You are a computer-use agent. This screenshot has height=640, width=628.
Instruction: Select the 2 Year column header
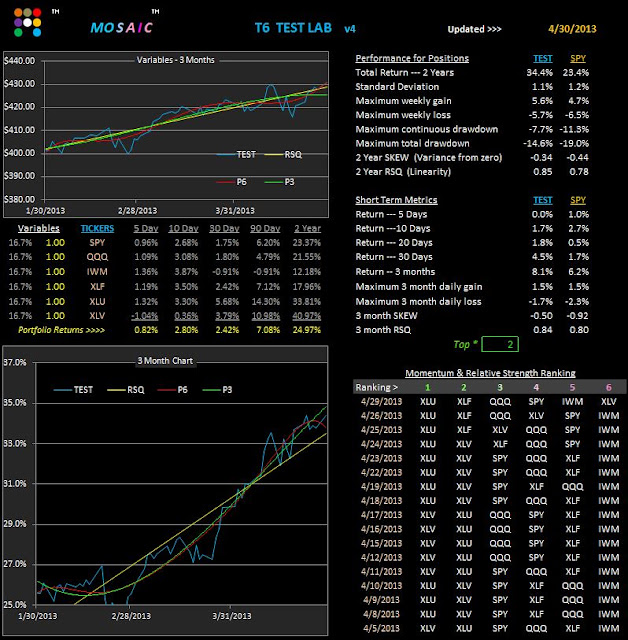pyautogui.click(x=308, y=229)
